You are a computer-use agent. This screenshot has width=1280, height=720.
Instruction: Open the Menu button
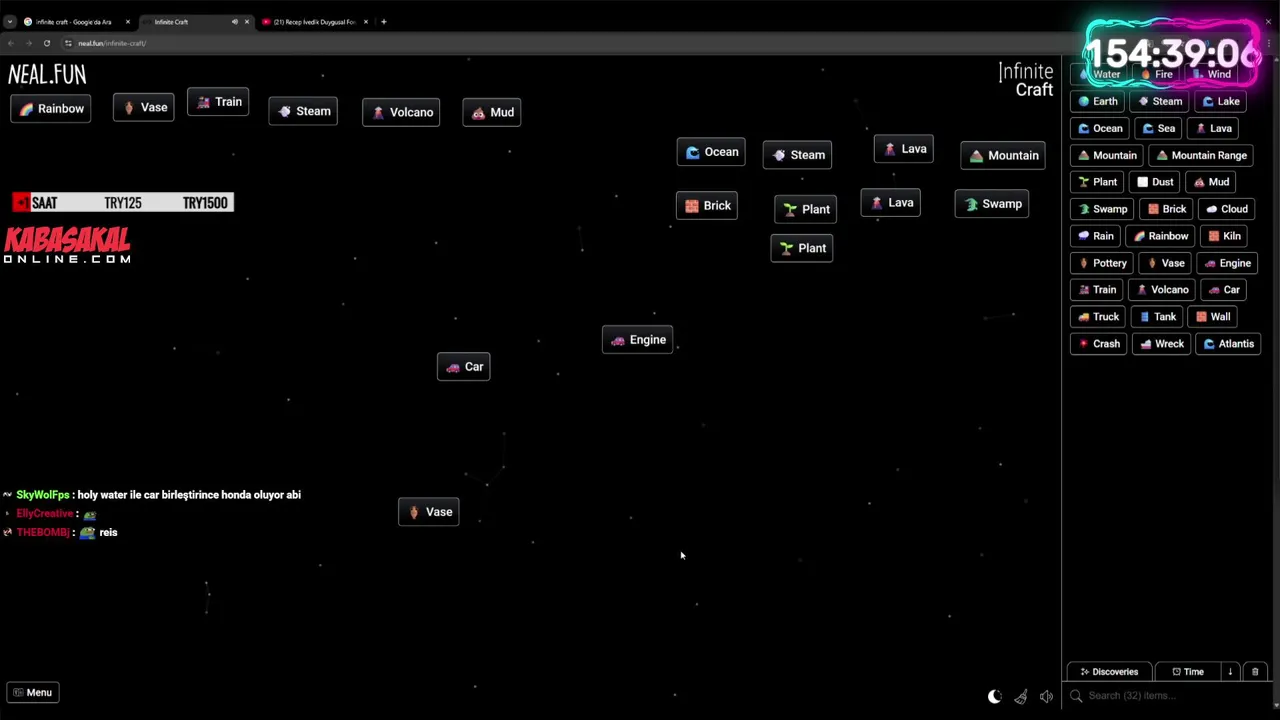point(33,692)
